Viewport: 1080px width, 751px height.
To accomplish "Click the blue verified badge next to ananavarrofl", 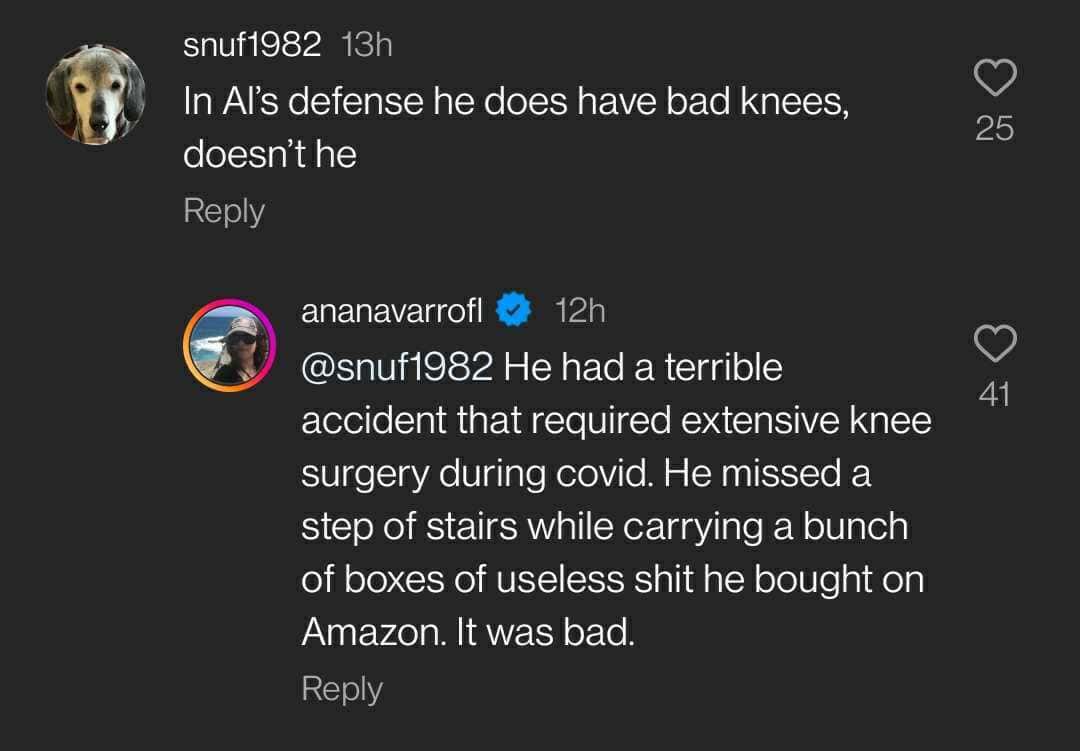I will point(512,310).
